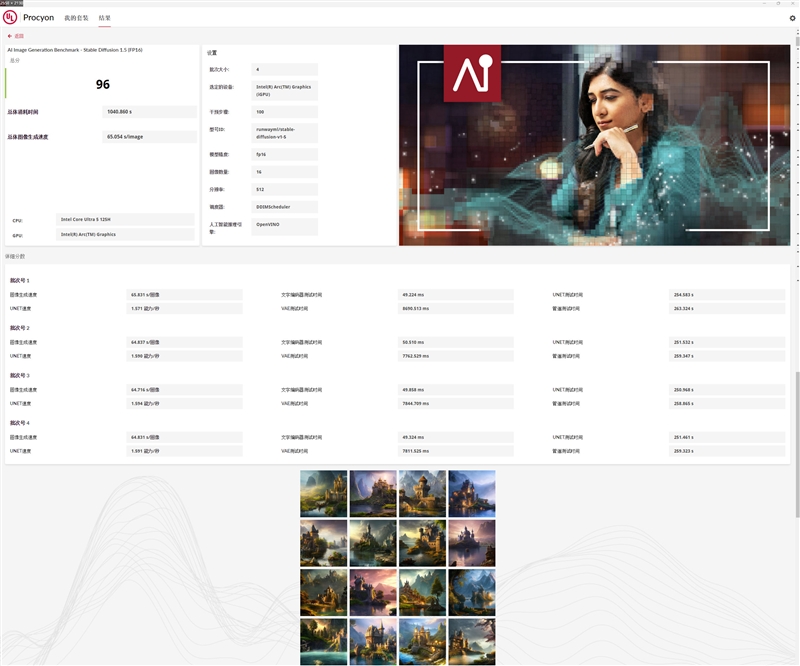The height and width of the screenshot is (666, 800).
Task: Click text encoder time 50.510 ms
Action: tap(456, 342)
